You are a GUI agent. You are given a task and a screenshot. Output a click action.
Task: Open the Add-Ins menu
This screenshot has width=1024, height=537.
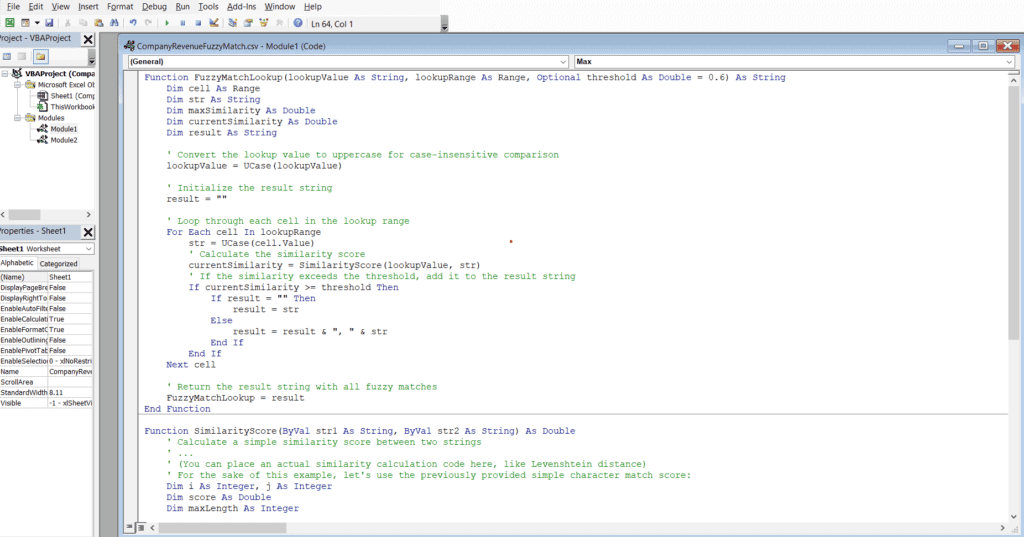[x=242, y=7]
